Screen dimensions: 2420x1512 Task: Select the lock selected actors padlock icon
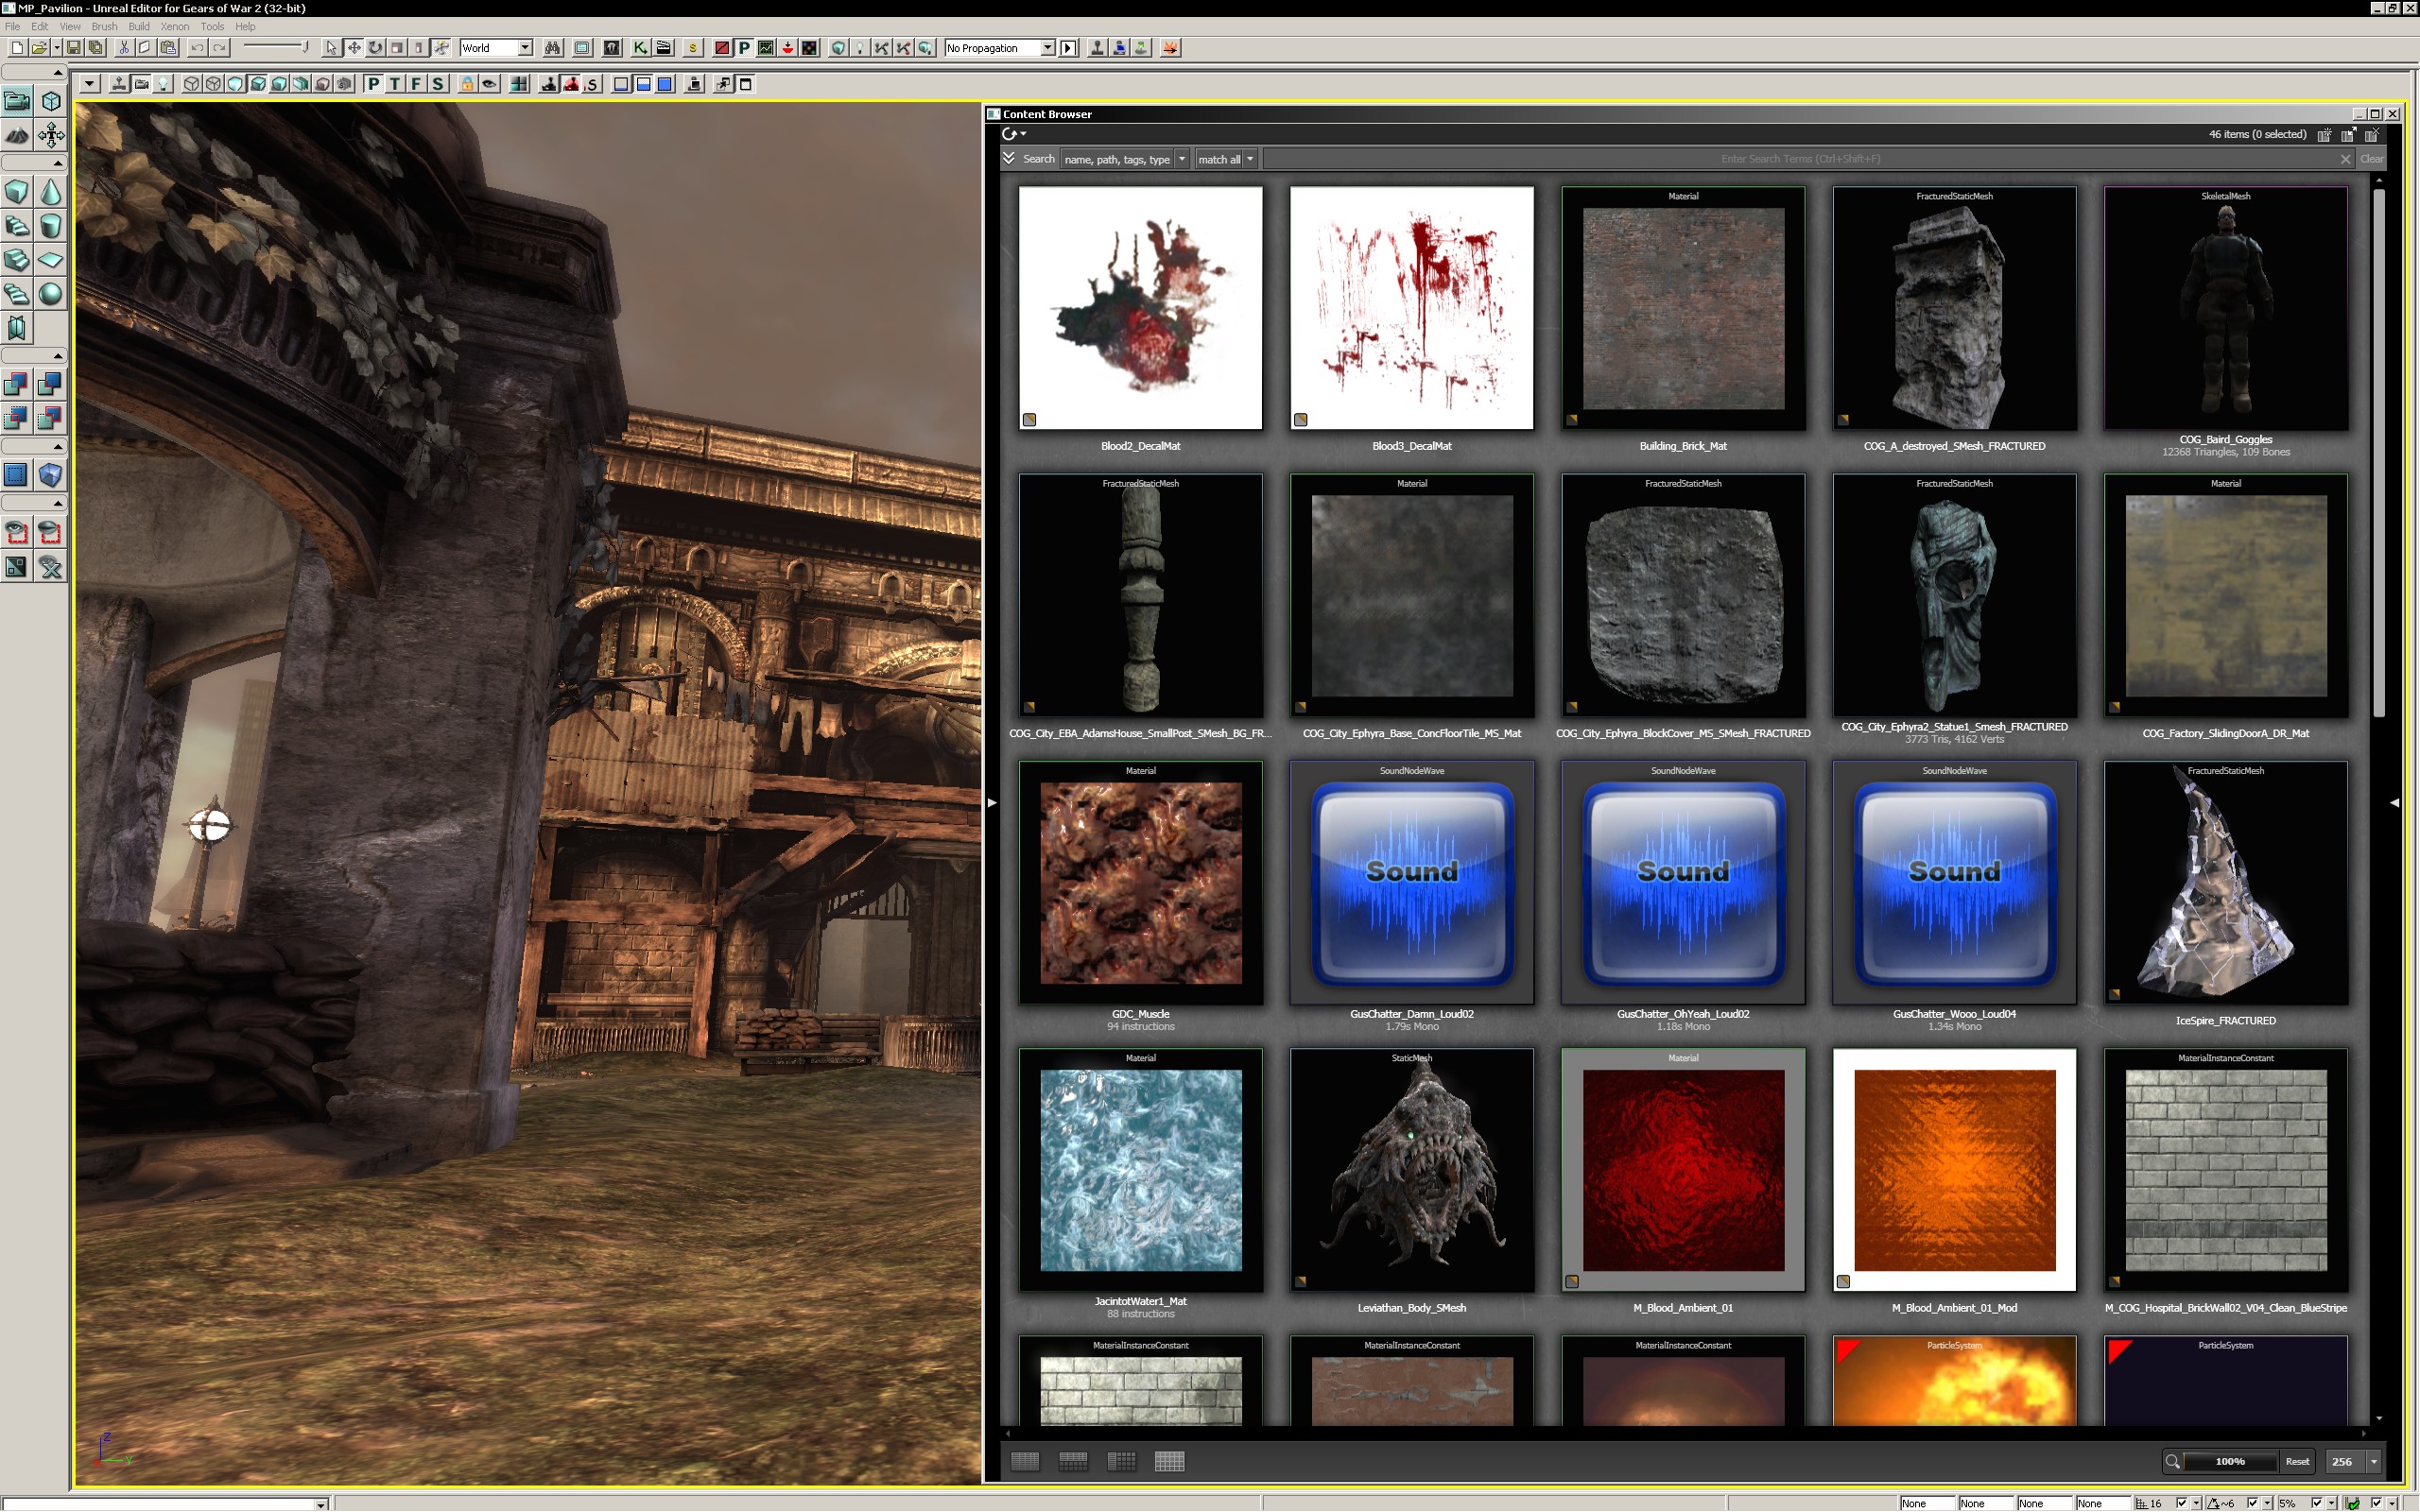(467, 84)
